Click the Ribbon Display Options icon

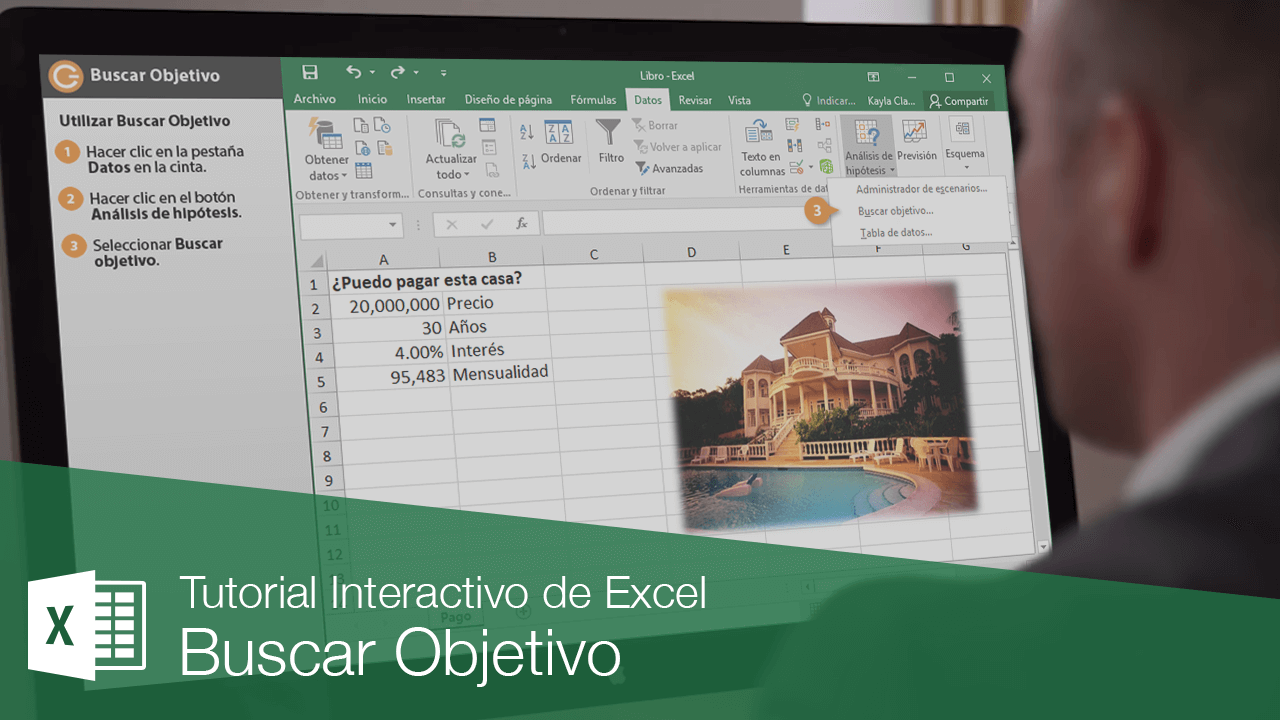(873, 77)
